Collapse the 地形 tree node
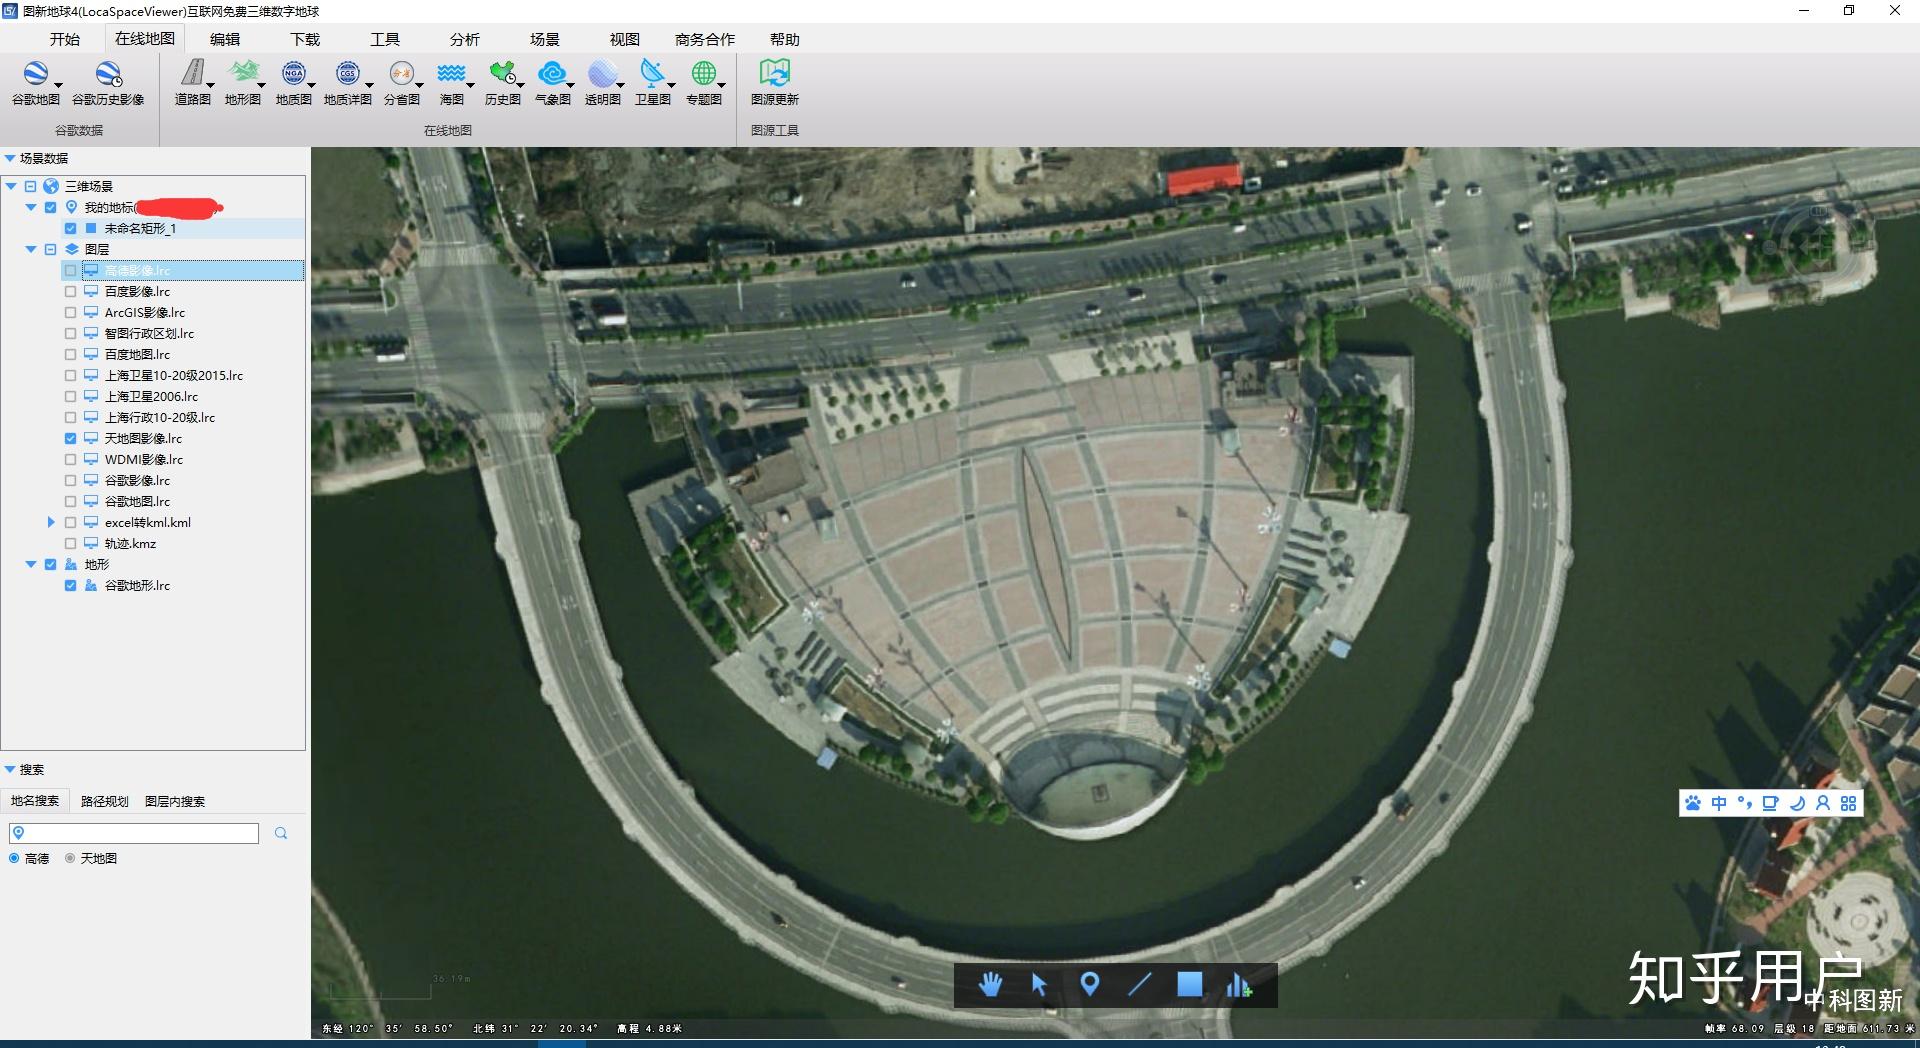This screenshot has height=1048, width=1920. point(31,564)
